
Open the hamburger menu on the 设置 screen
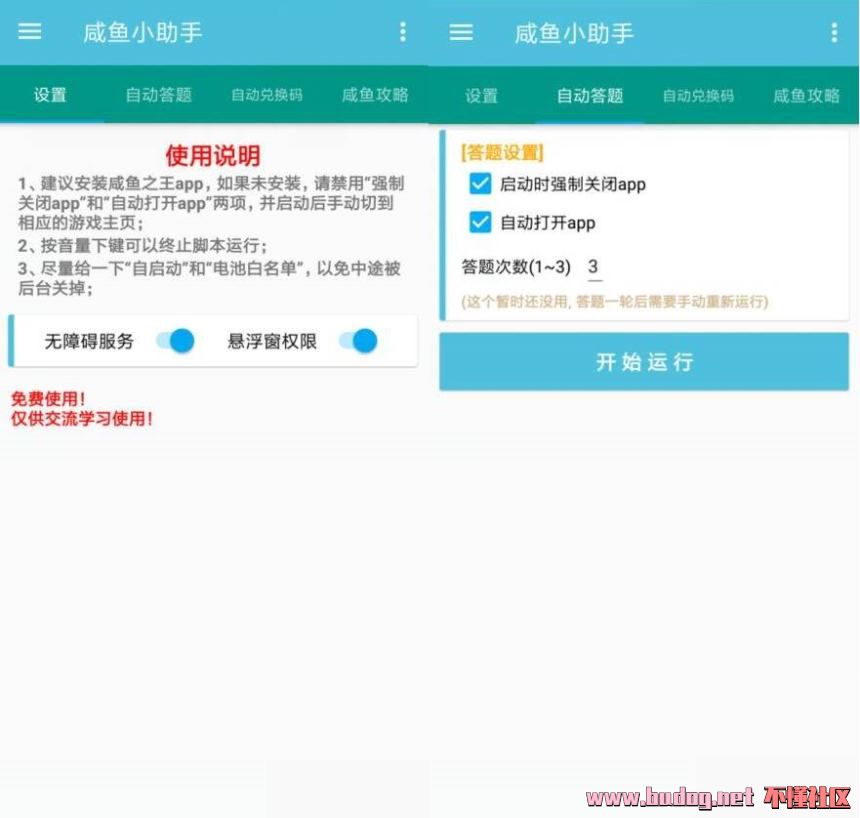[30, 32]
